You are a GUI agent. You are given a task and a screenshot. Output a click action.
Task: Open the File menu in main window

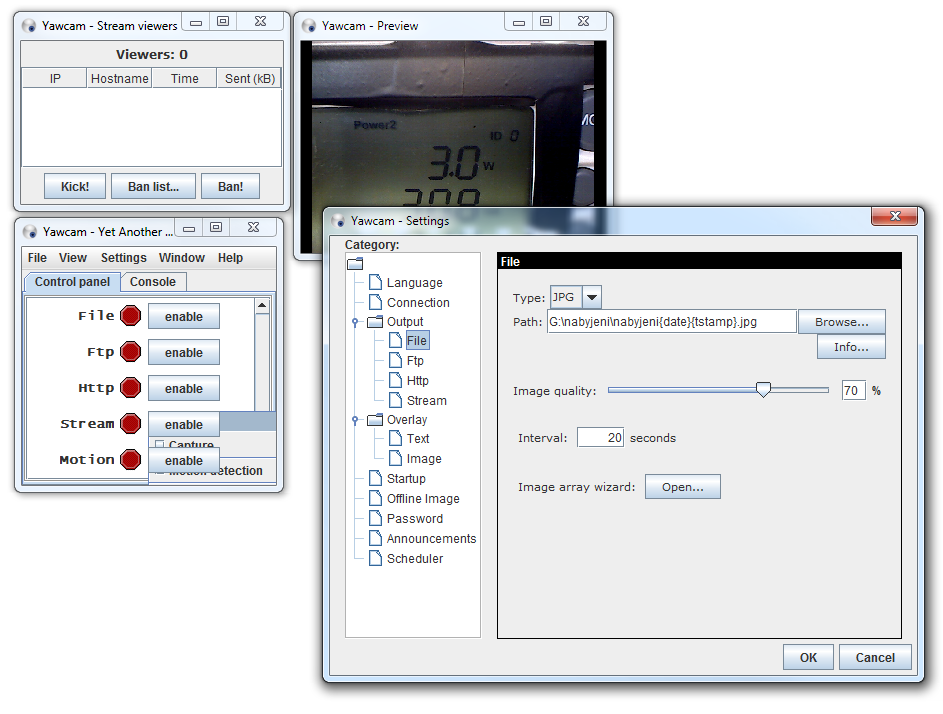pos(37,257)
